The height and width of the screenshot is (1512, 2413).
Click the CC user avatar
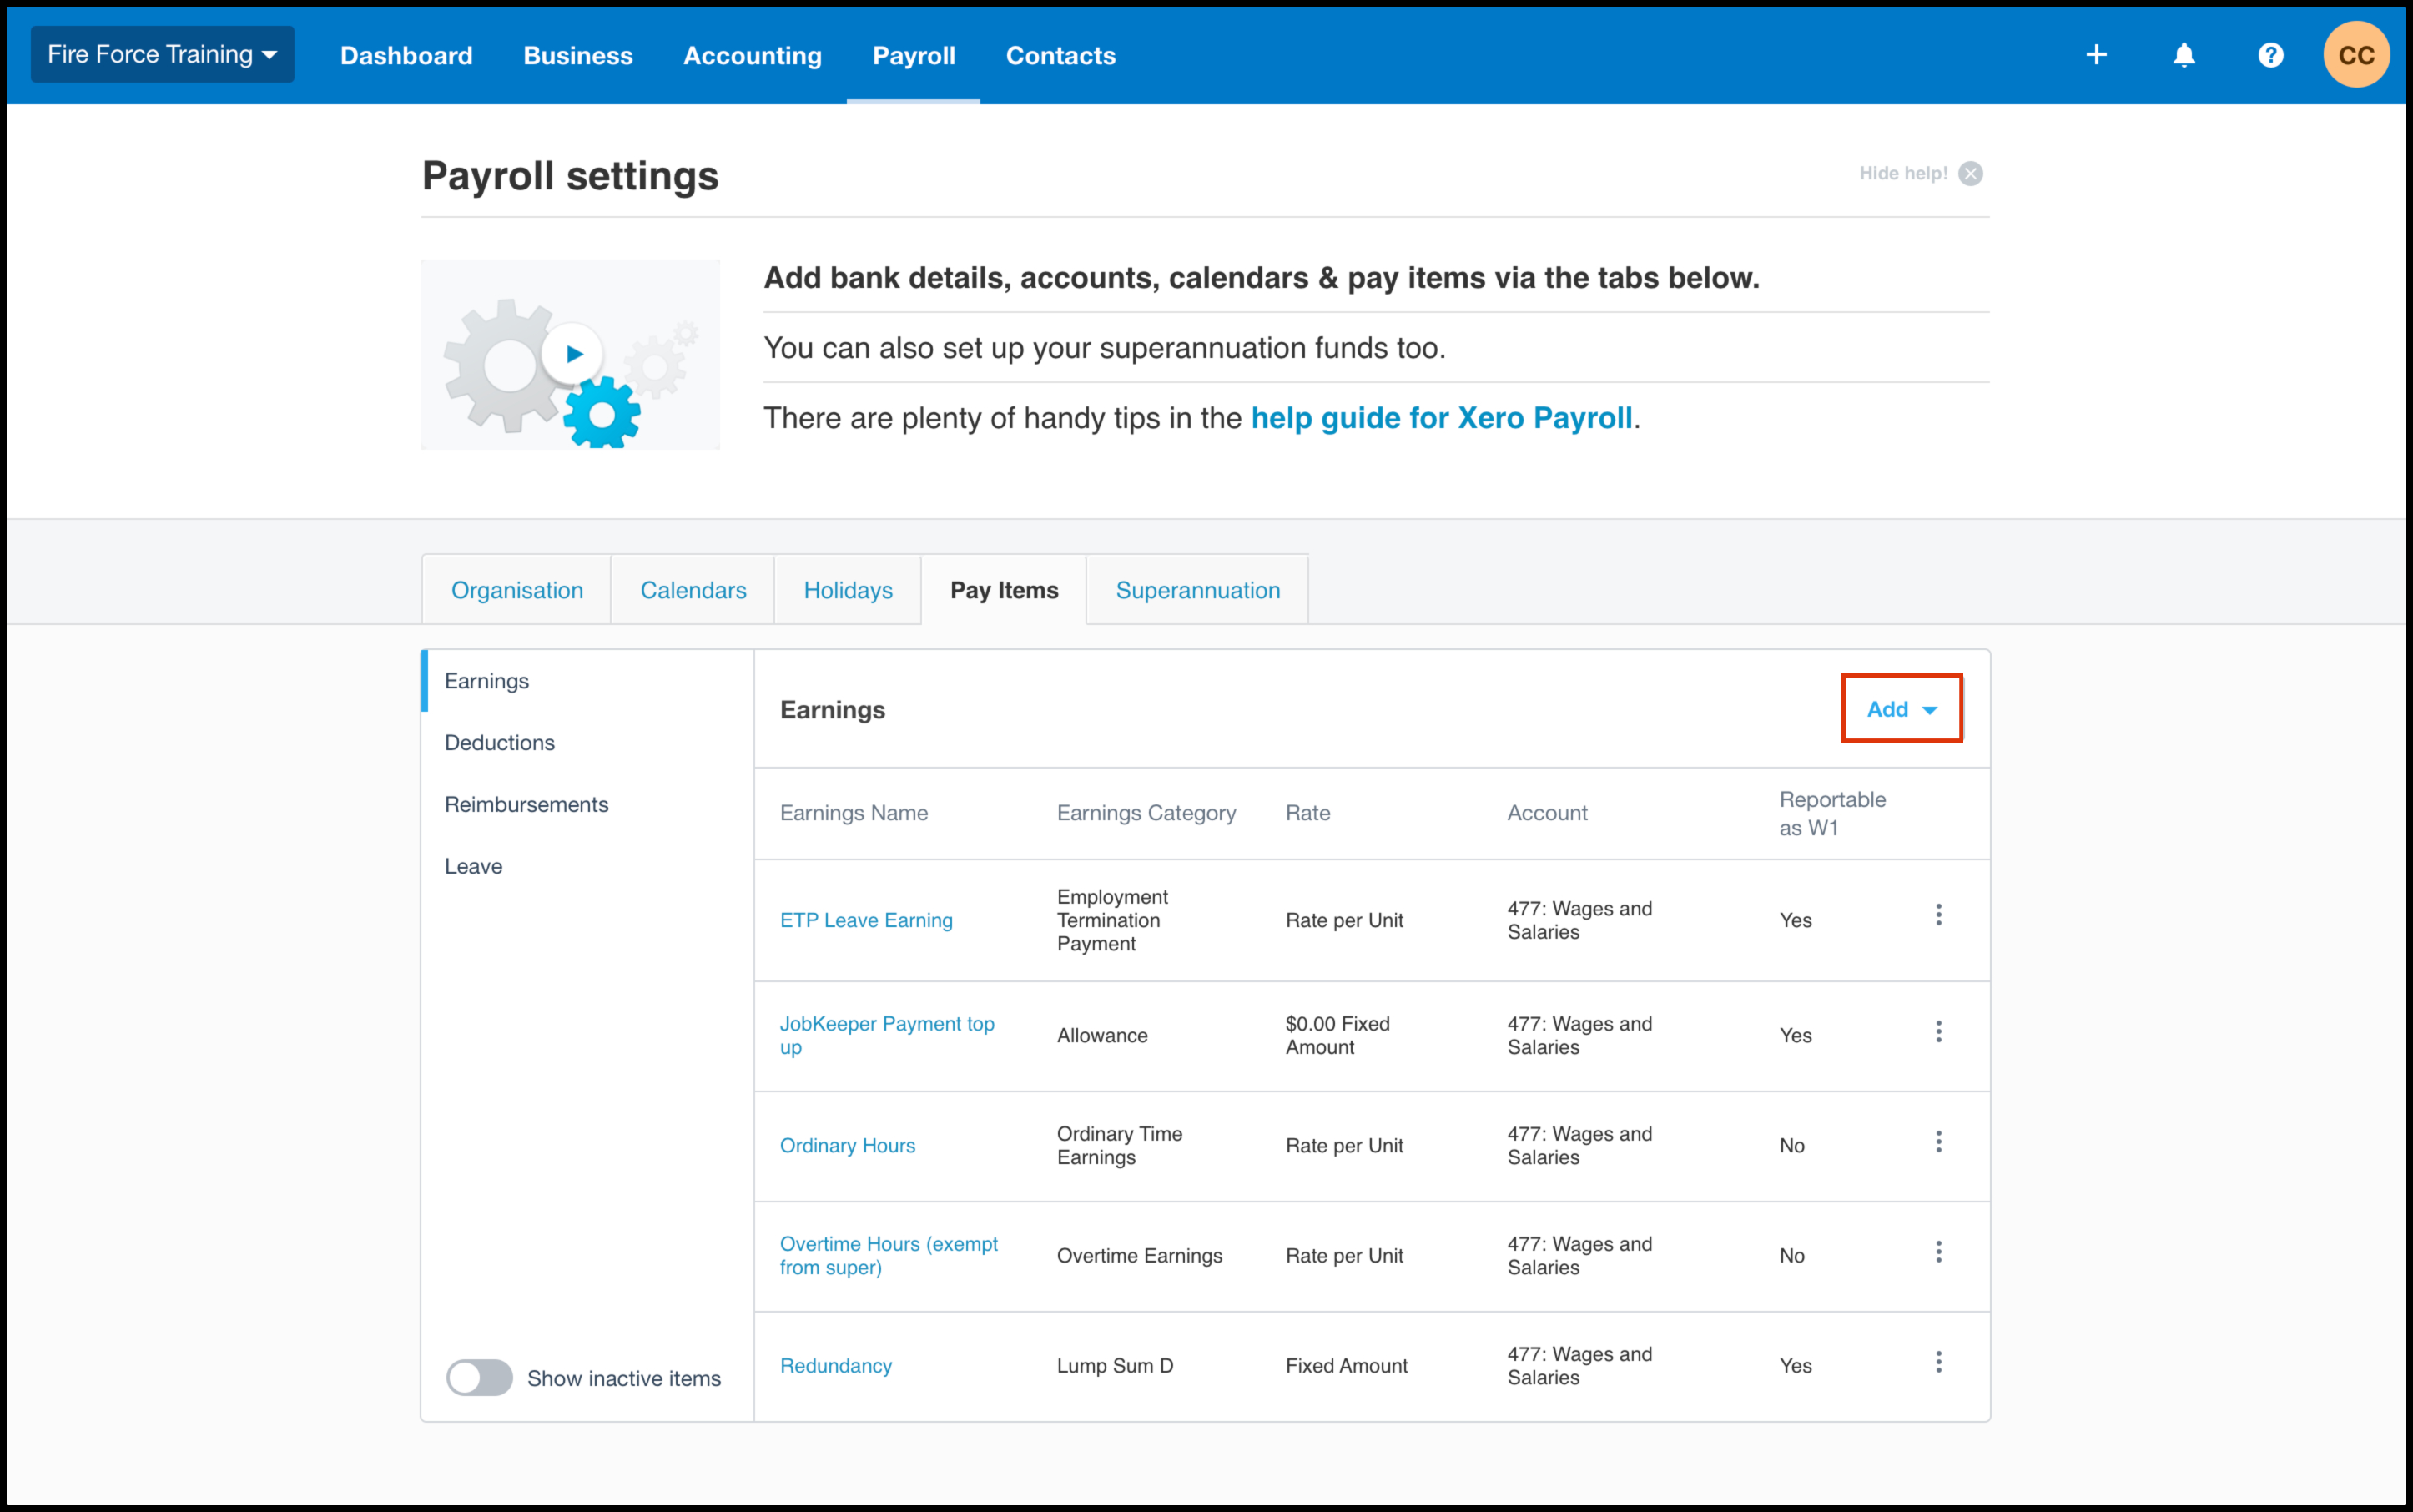point(2356,55)
